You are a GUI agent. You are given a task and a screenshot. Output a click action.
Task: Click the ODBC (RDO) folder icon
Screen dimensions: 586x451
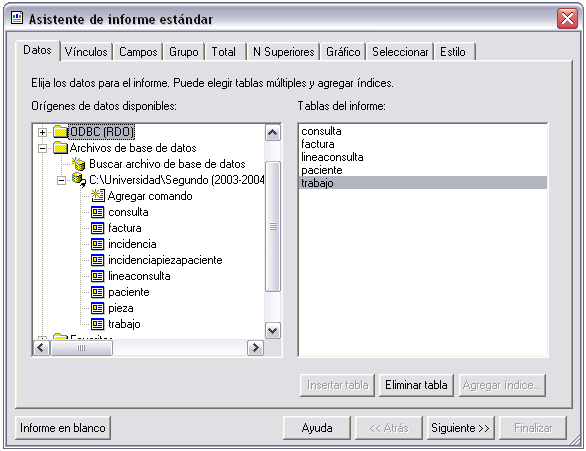pos(60,132)
